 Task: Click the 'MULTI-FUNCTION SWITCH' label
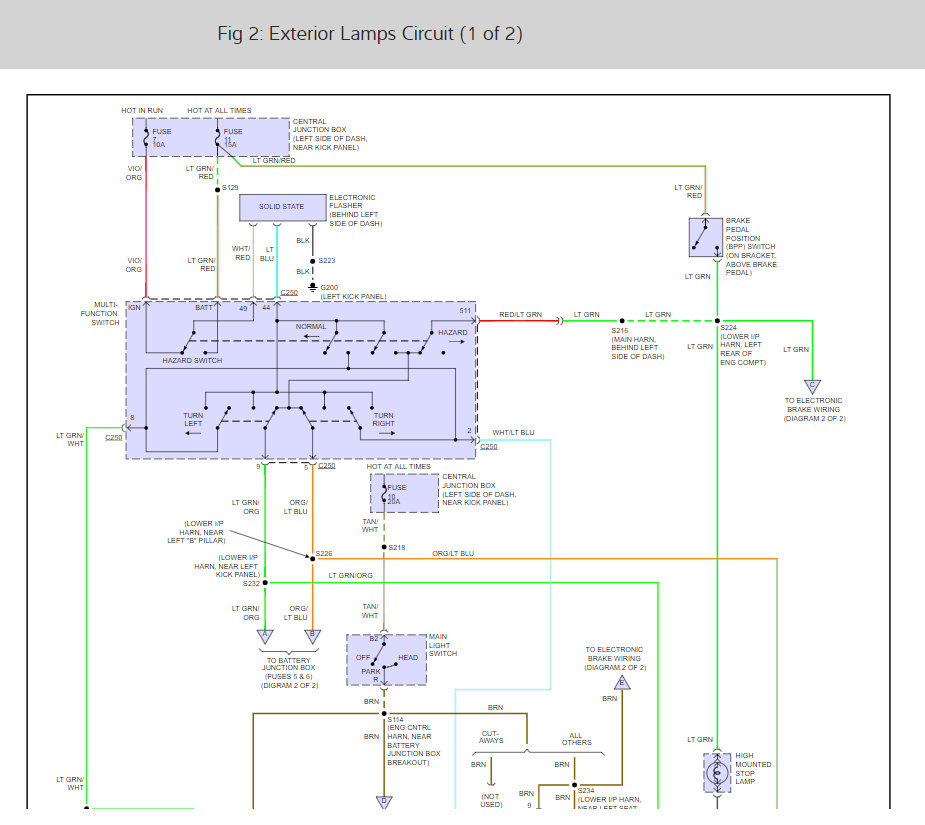point(100,313)
